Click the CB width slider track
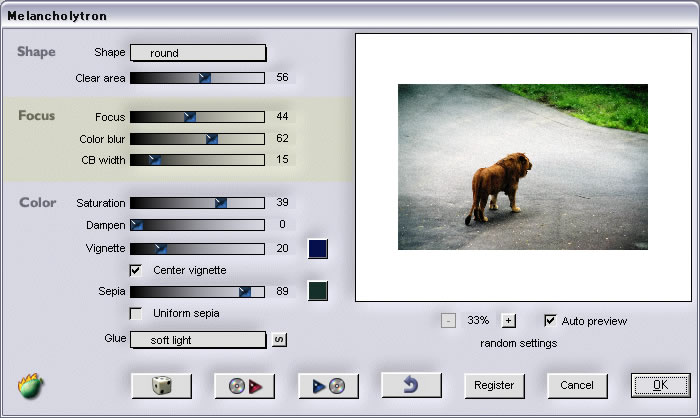This screenshot has height=418, width=700. click(x=197, y=160)
